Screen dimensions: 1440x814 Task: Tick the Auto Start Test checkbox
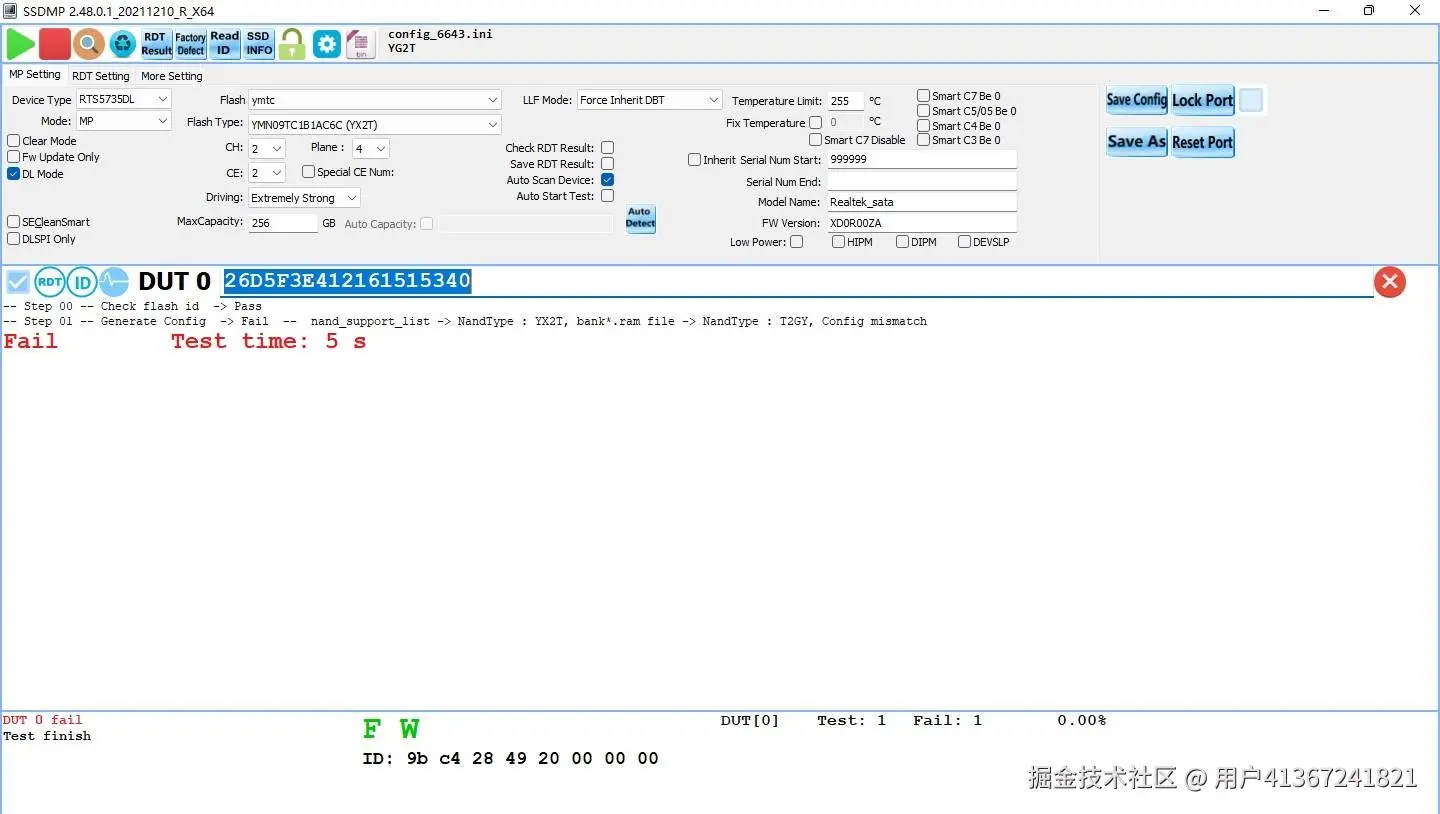[607, 196]
